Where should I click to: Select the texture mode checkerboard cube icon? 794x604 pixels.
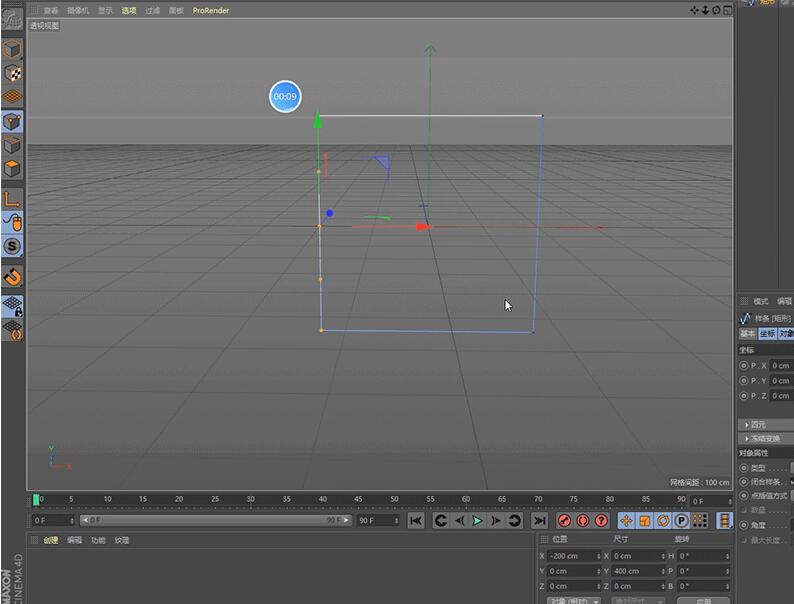13,74
